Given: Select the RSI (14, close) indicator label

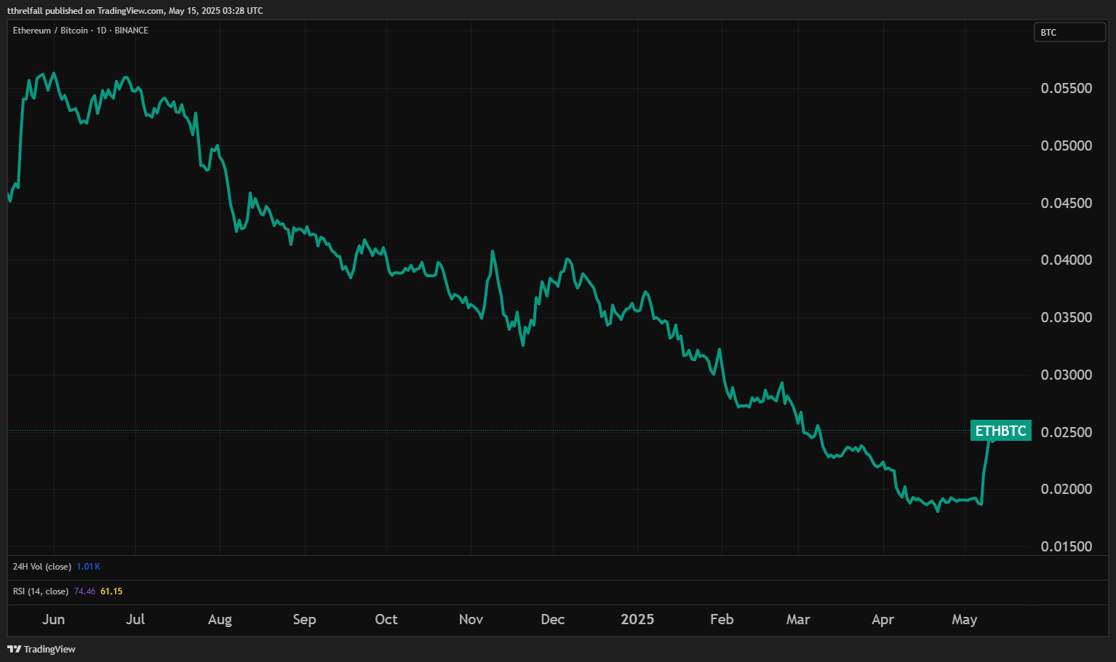Looking at the screenshot, I should click(41, 591).
